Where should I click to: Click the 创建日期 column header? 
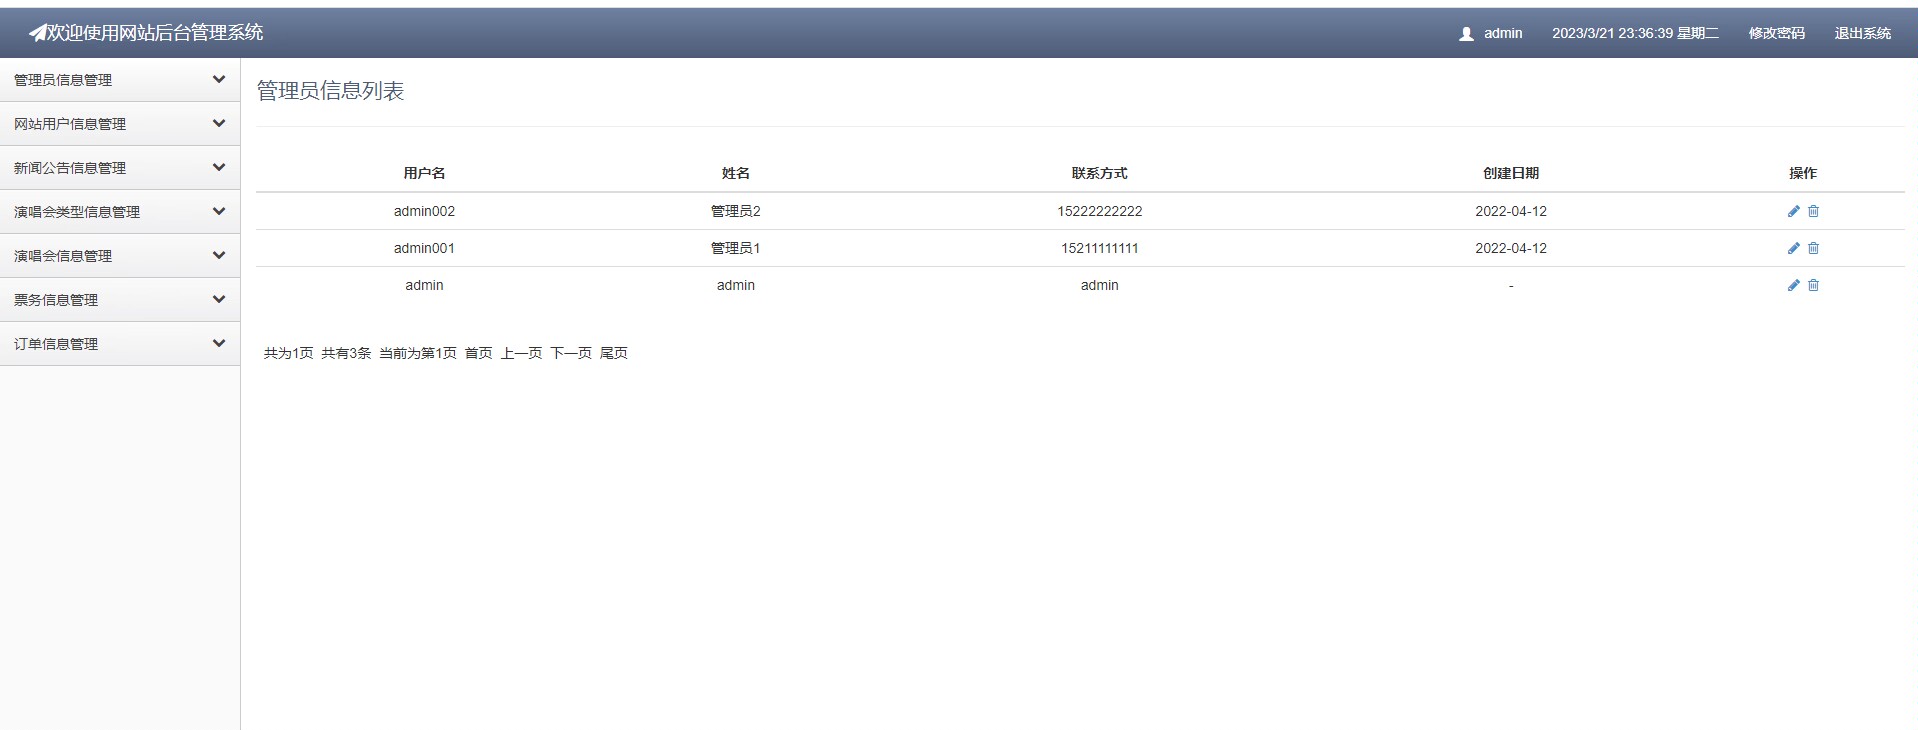coord(1511,173)
